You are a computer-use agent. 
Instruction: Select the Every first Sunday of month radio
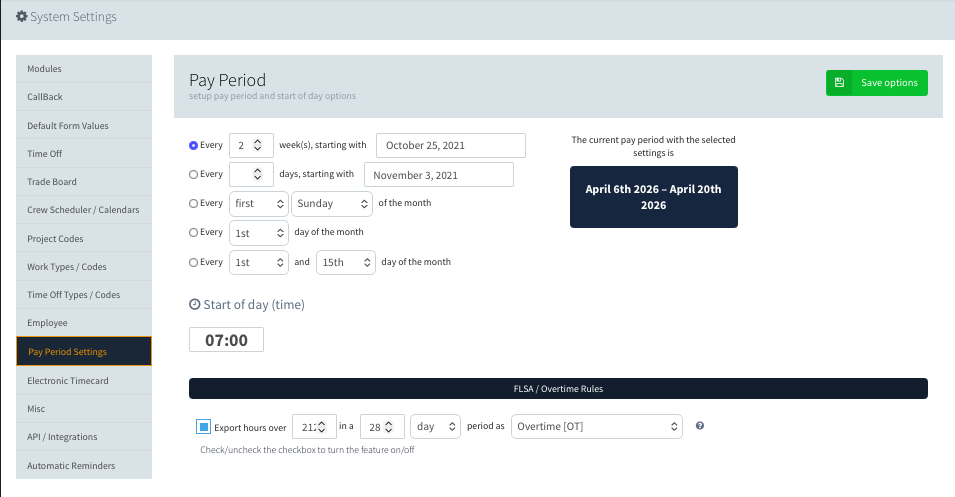click(x=193, y=203)
